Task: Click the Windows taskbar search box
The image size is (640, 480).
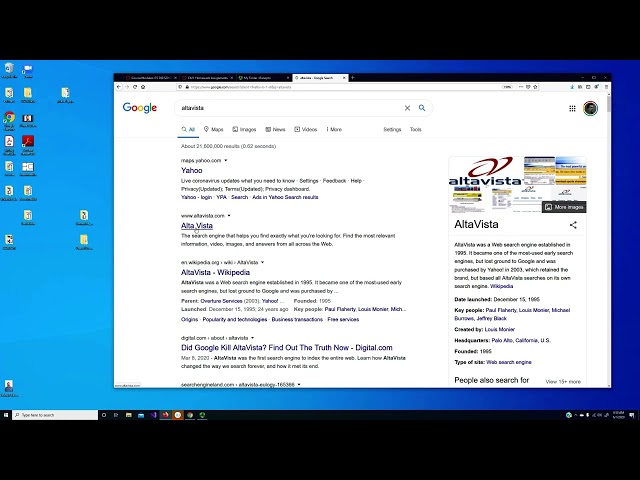Action: coord(55,415)
